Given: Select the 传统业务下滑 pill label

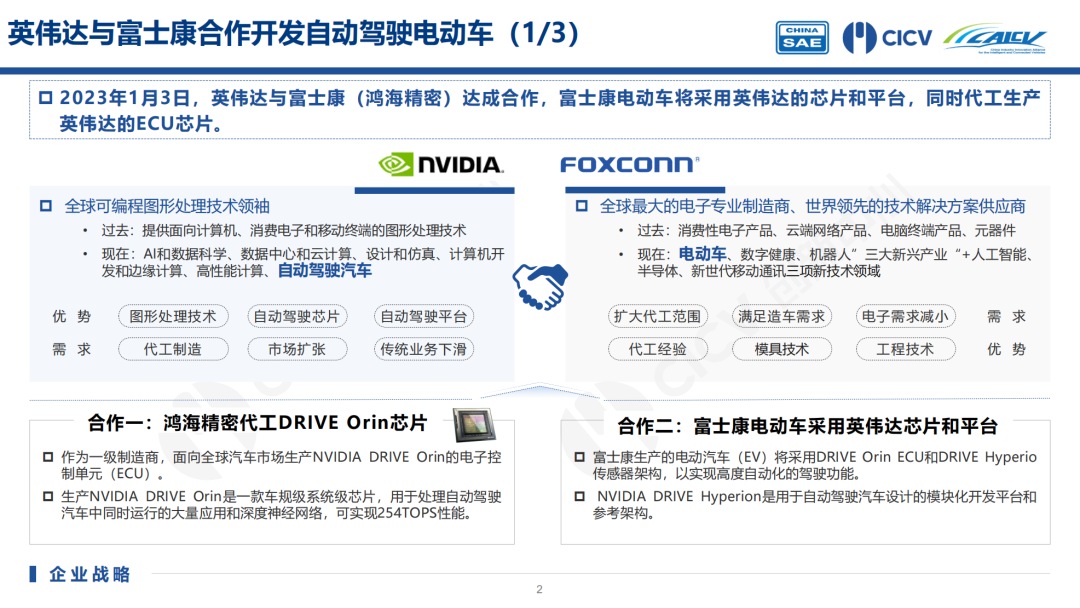Looking at the screenshot, I should click(423, 349).
